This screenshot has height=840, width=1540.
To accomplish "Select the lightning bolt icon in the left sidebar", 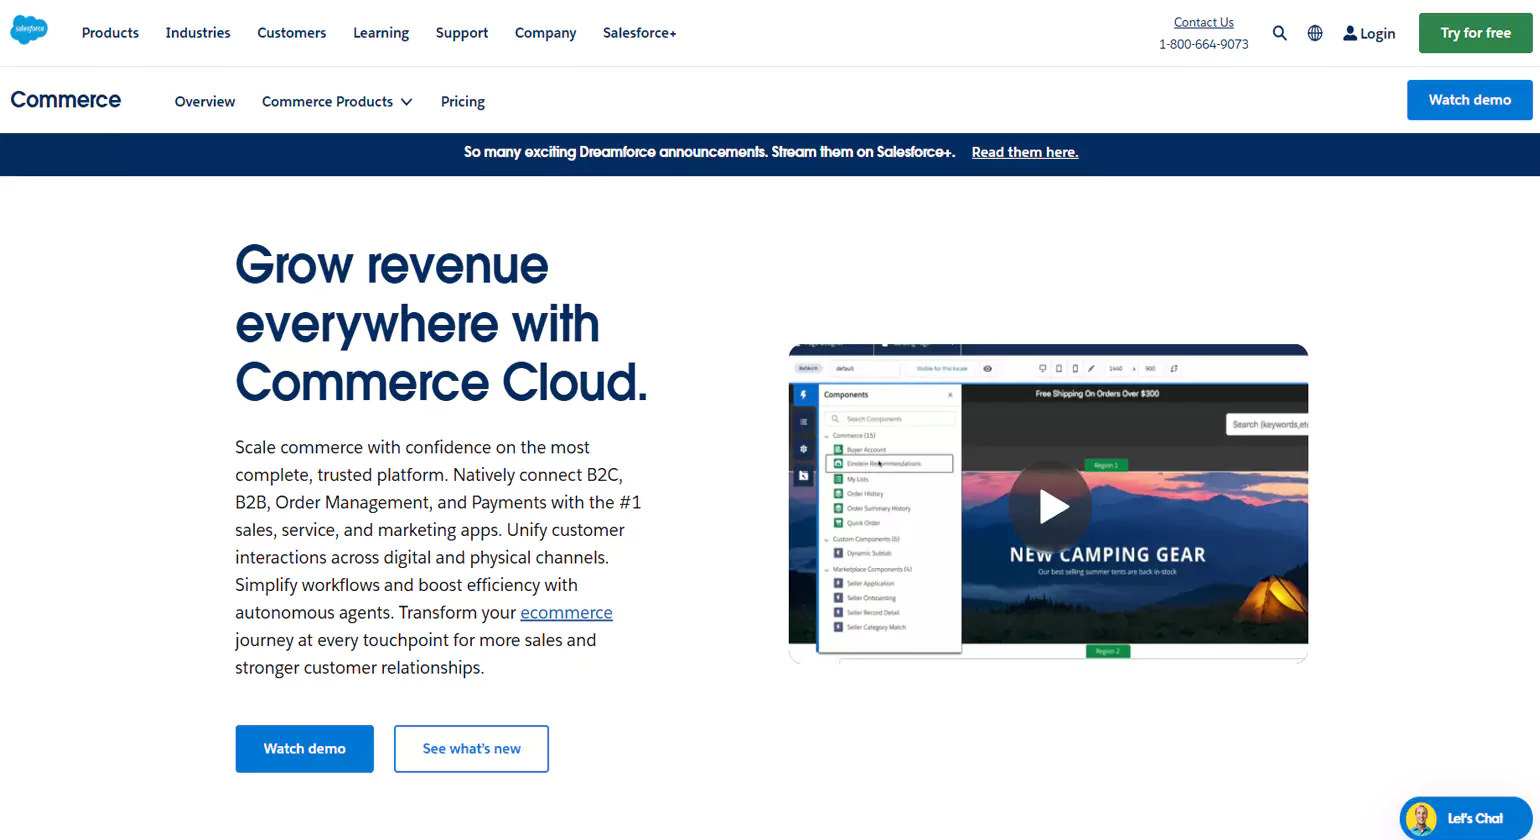I will point(804,395).
